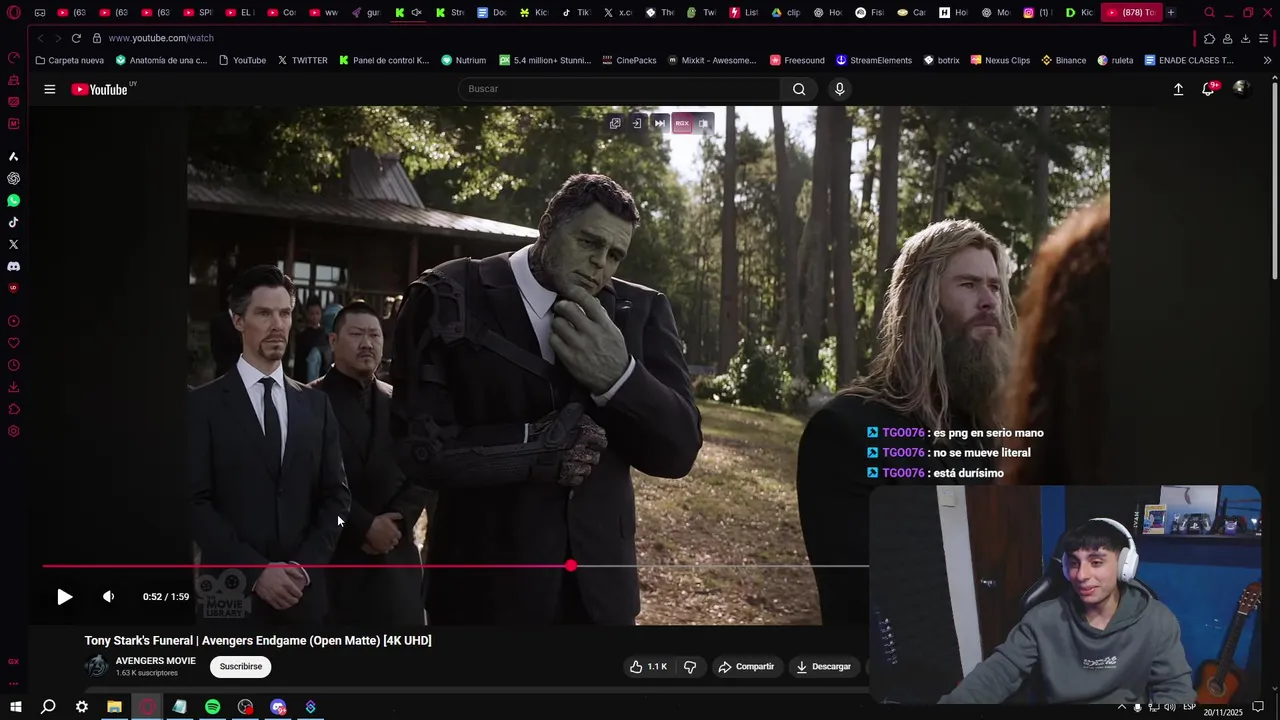This screenshot has width=1280, height=720.
Task: Like the video (1.1 K)
Action: click(648, 666)
